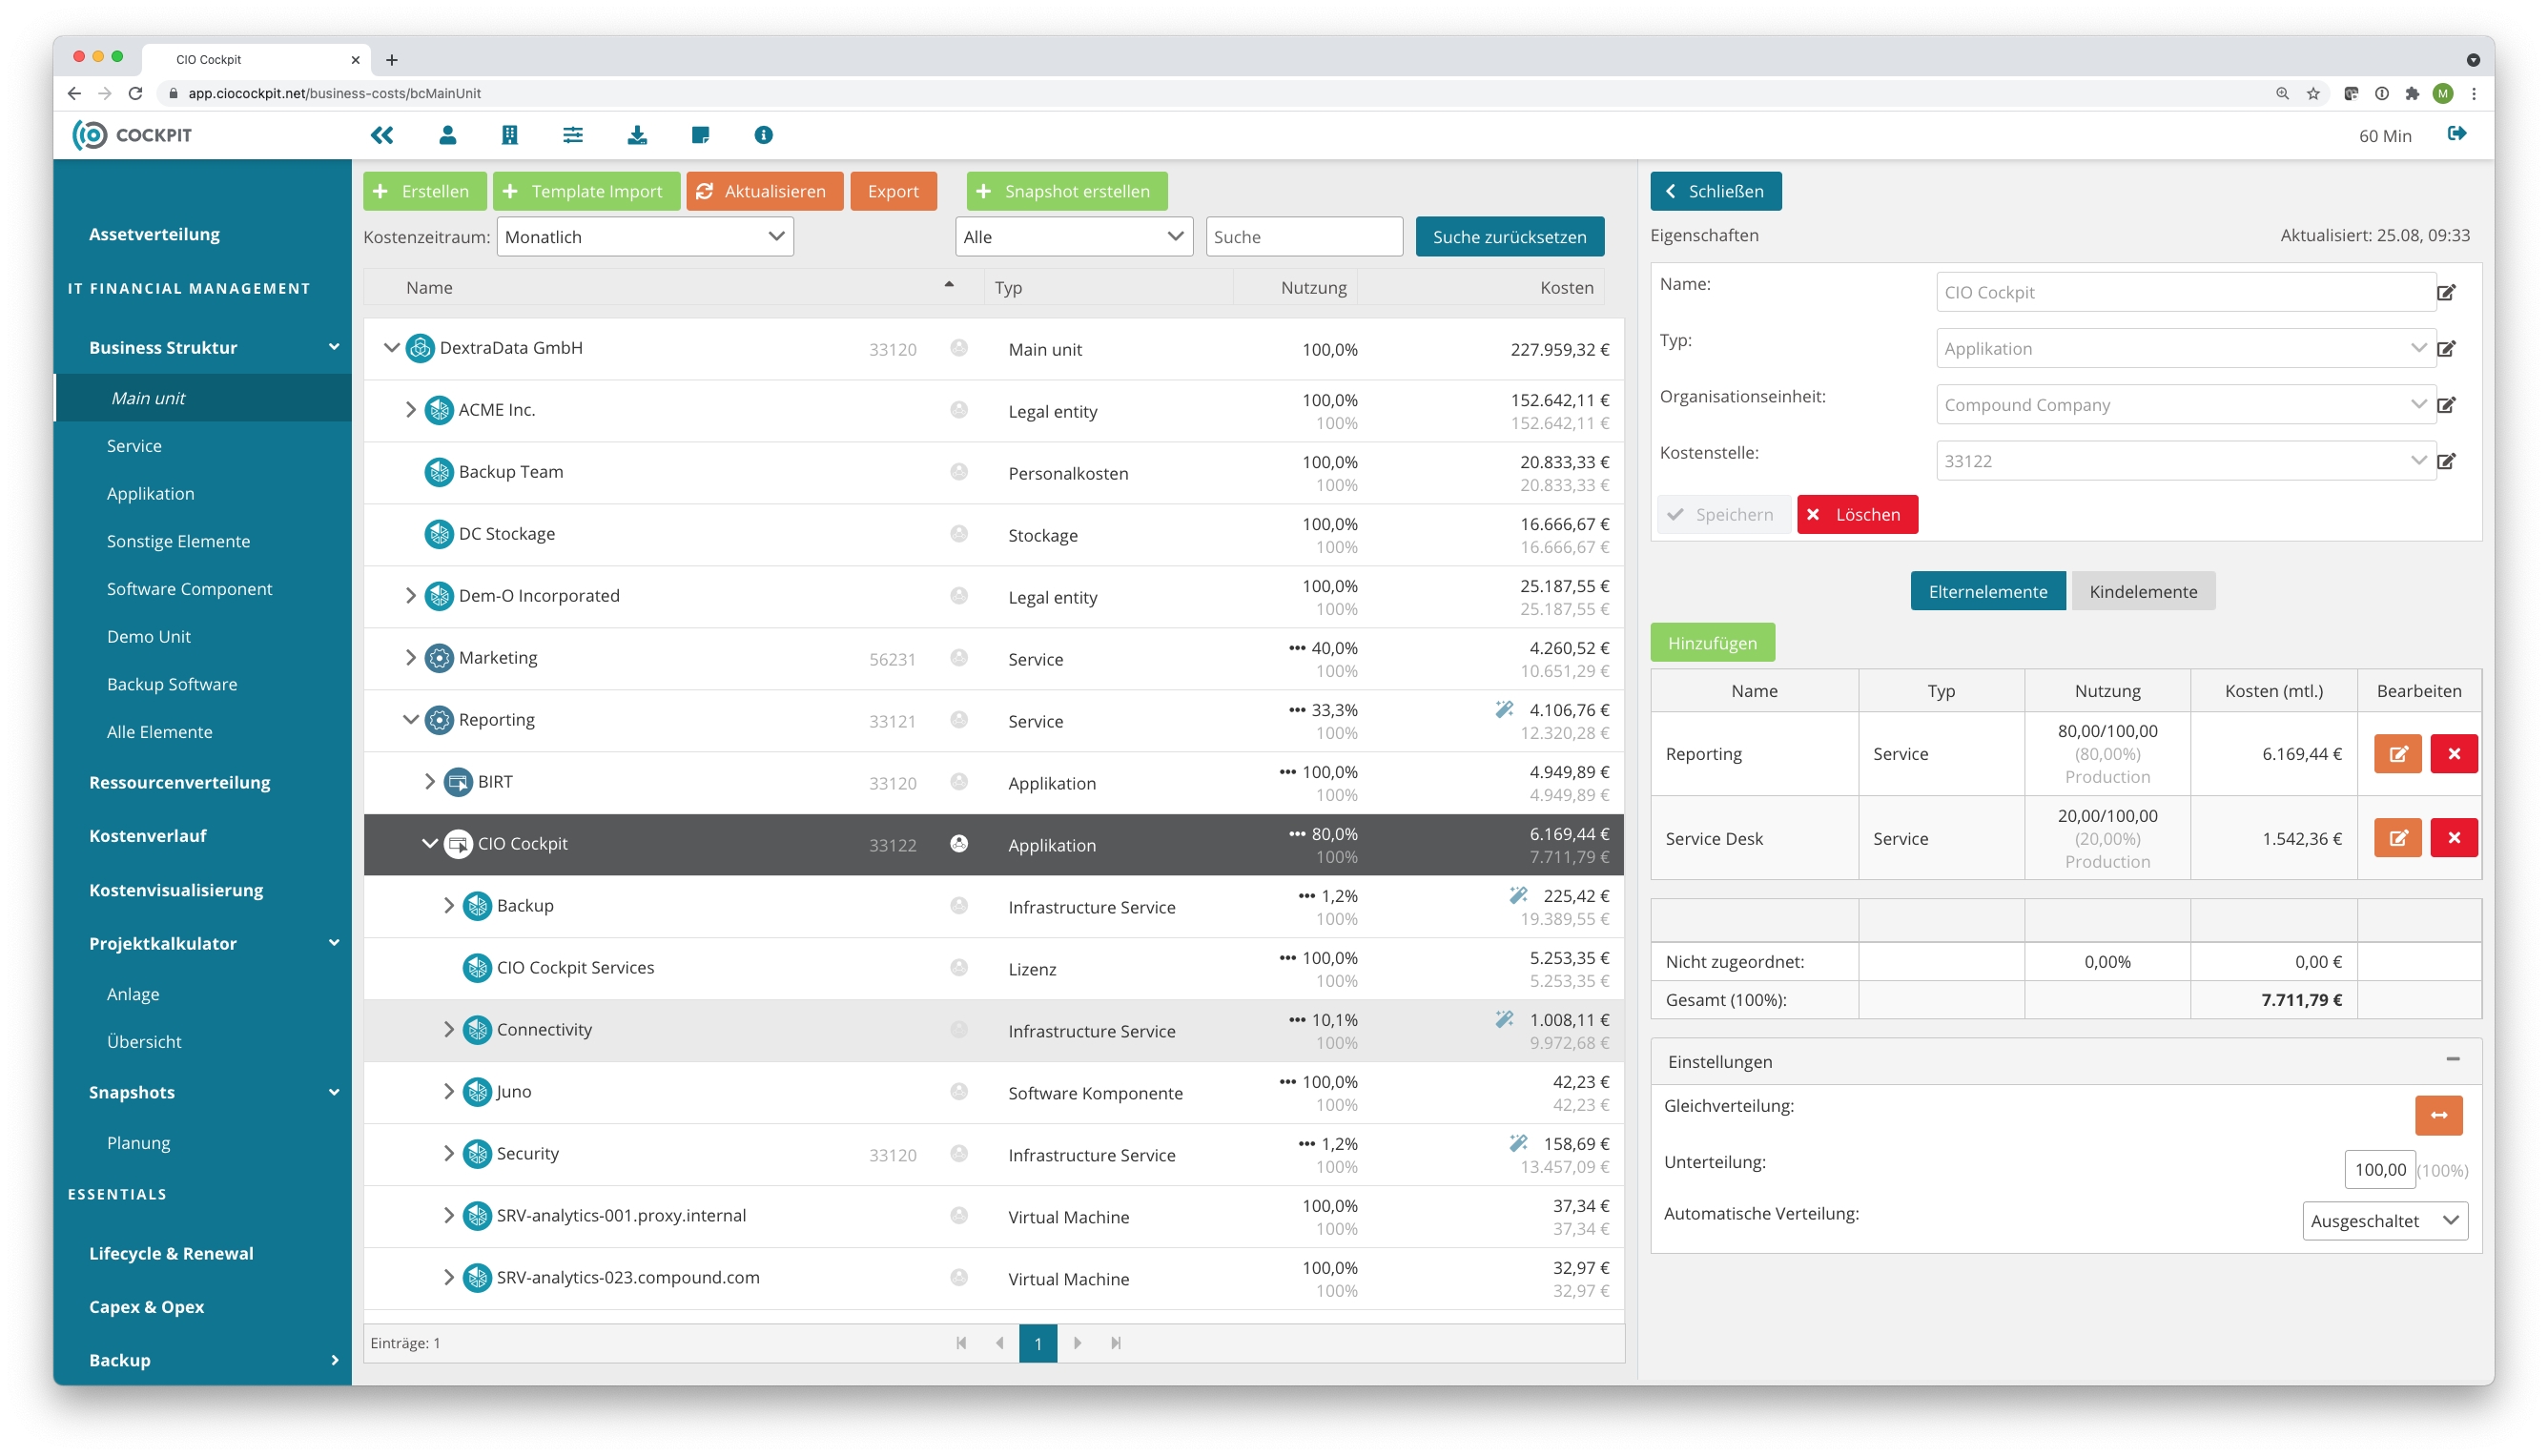This screenshot has width=2548, height=1456.
Task: Click the edit pencil icon beside Name field
Action: click(x=2446, y=293)
